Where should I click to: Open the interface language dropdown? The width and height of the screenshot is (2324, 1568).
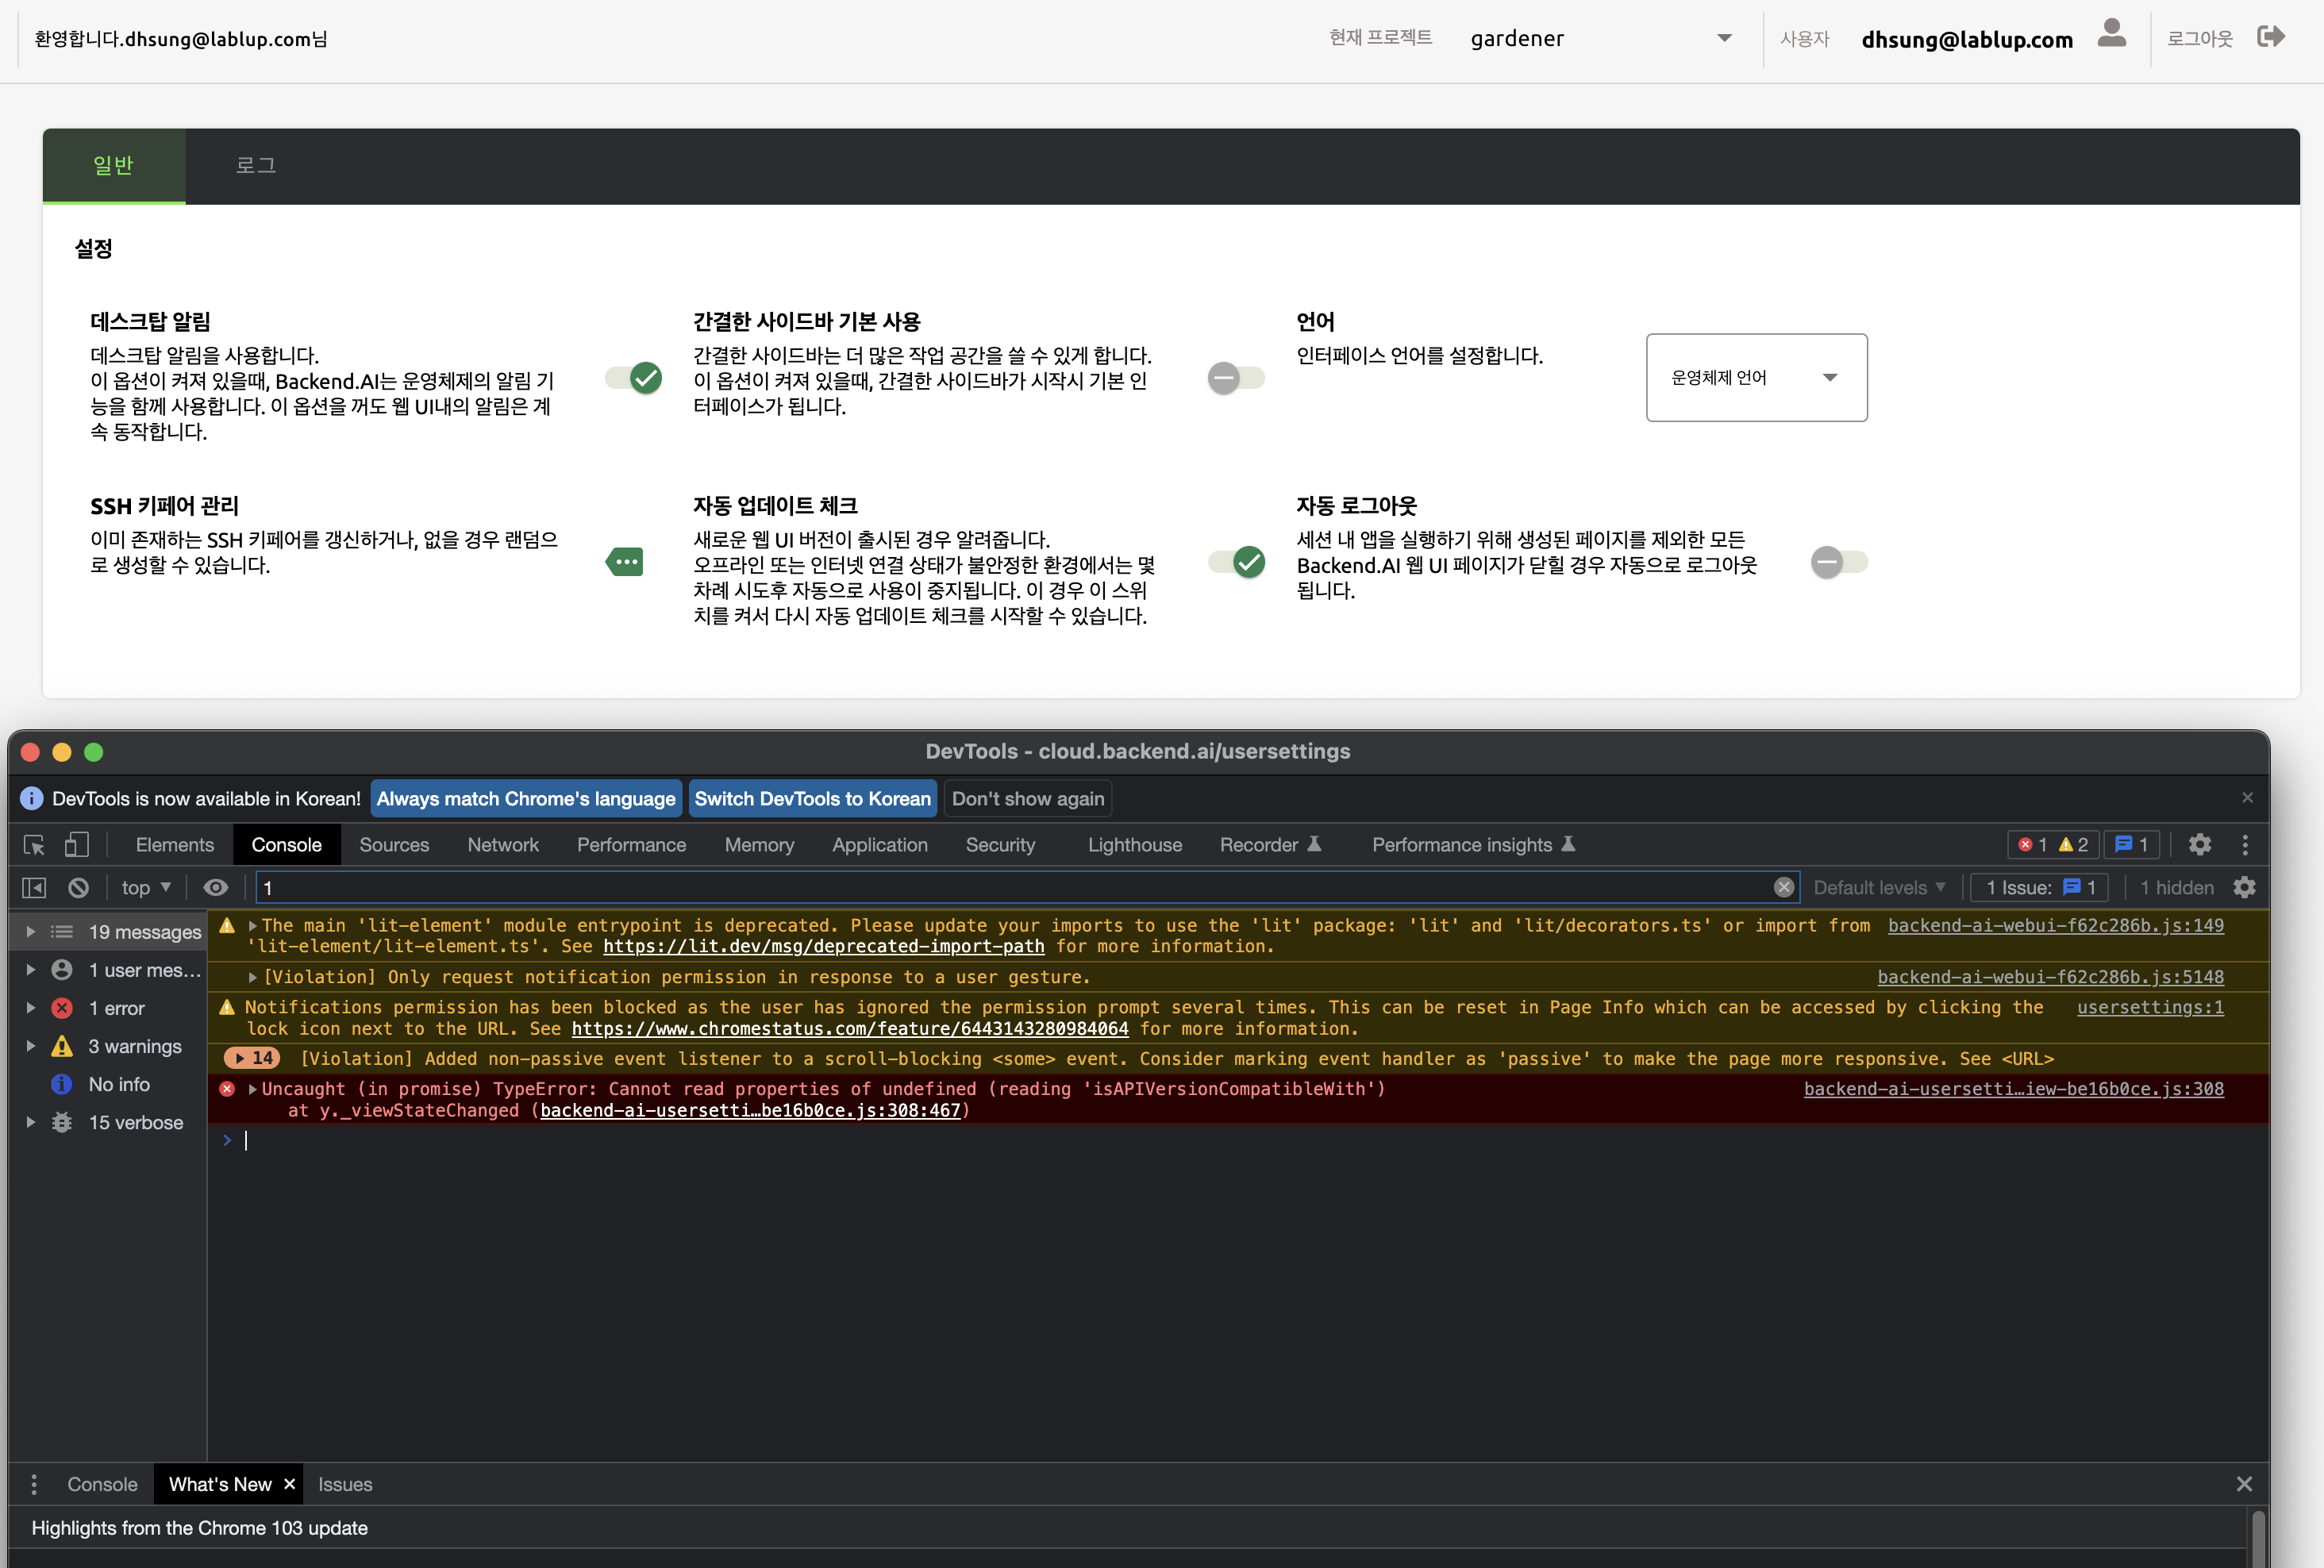(1756, 378)
